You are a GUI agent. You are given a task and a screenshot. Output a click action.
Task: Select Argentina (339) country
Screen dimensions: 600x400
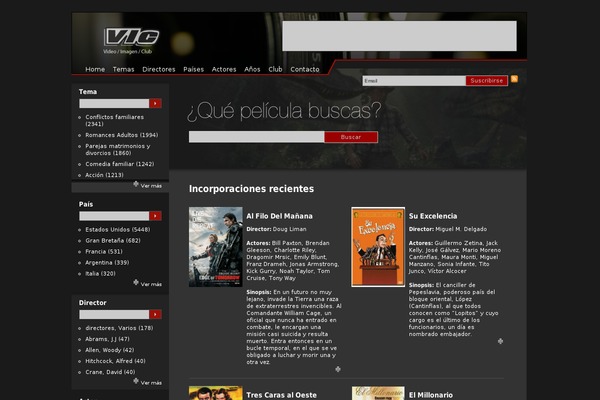[x=107, y=263]
